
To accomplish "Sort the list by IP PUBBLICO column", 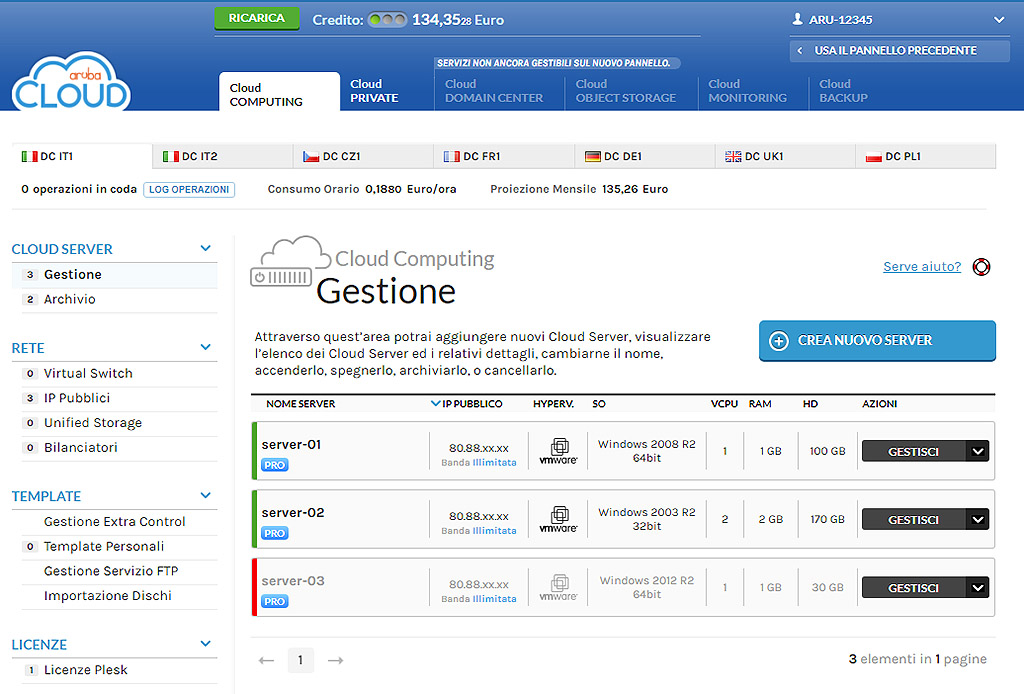I will point(472,404).
